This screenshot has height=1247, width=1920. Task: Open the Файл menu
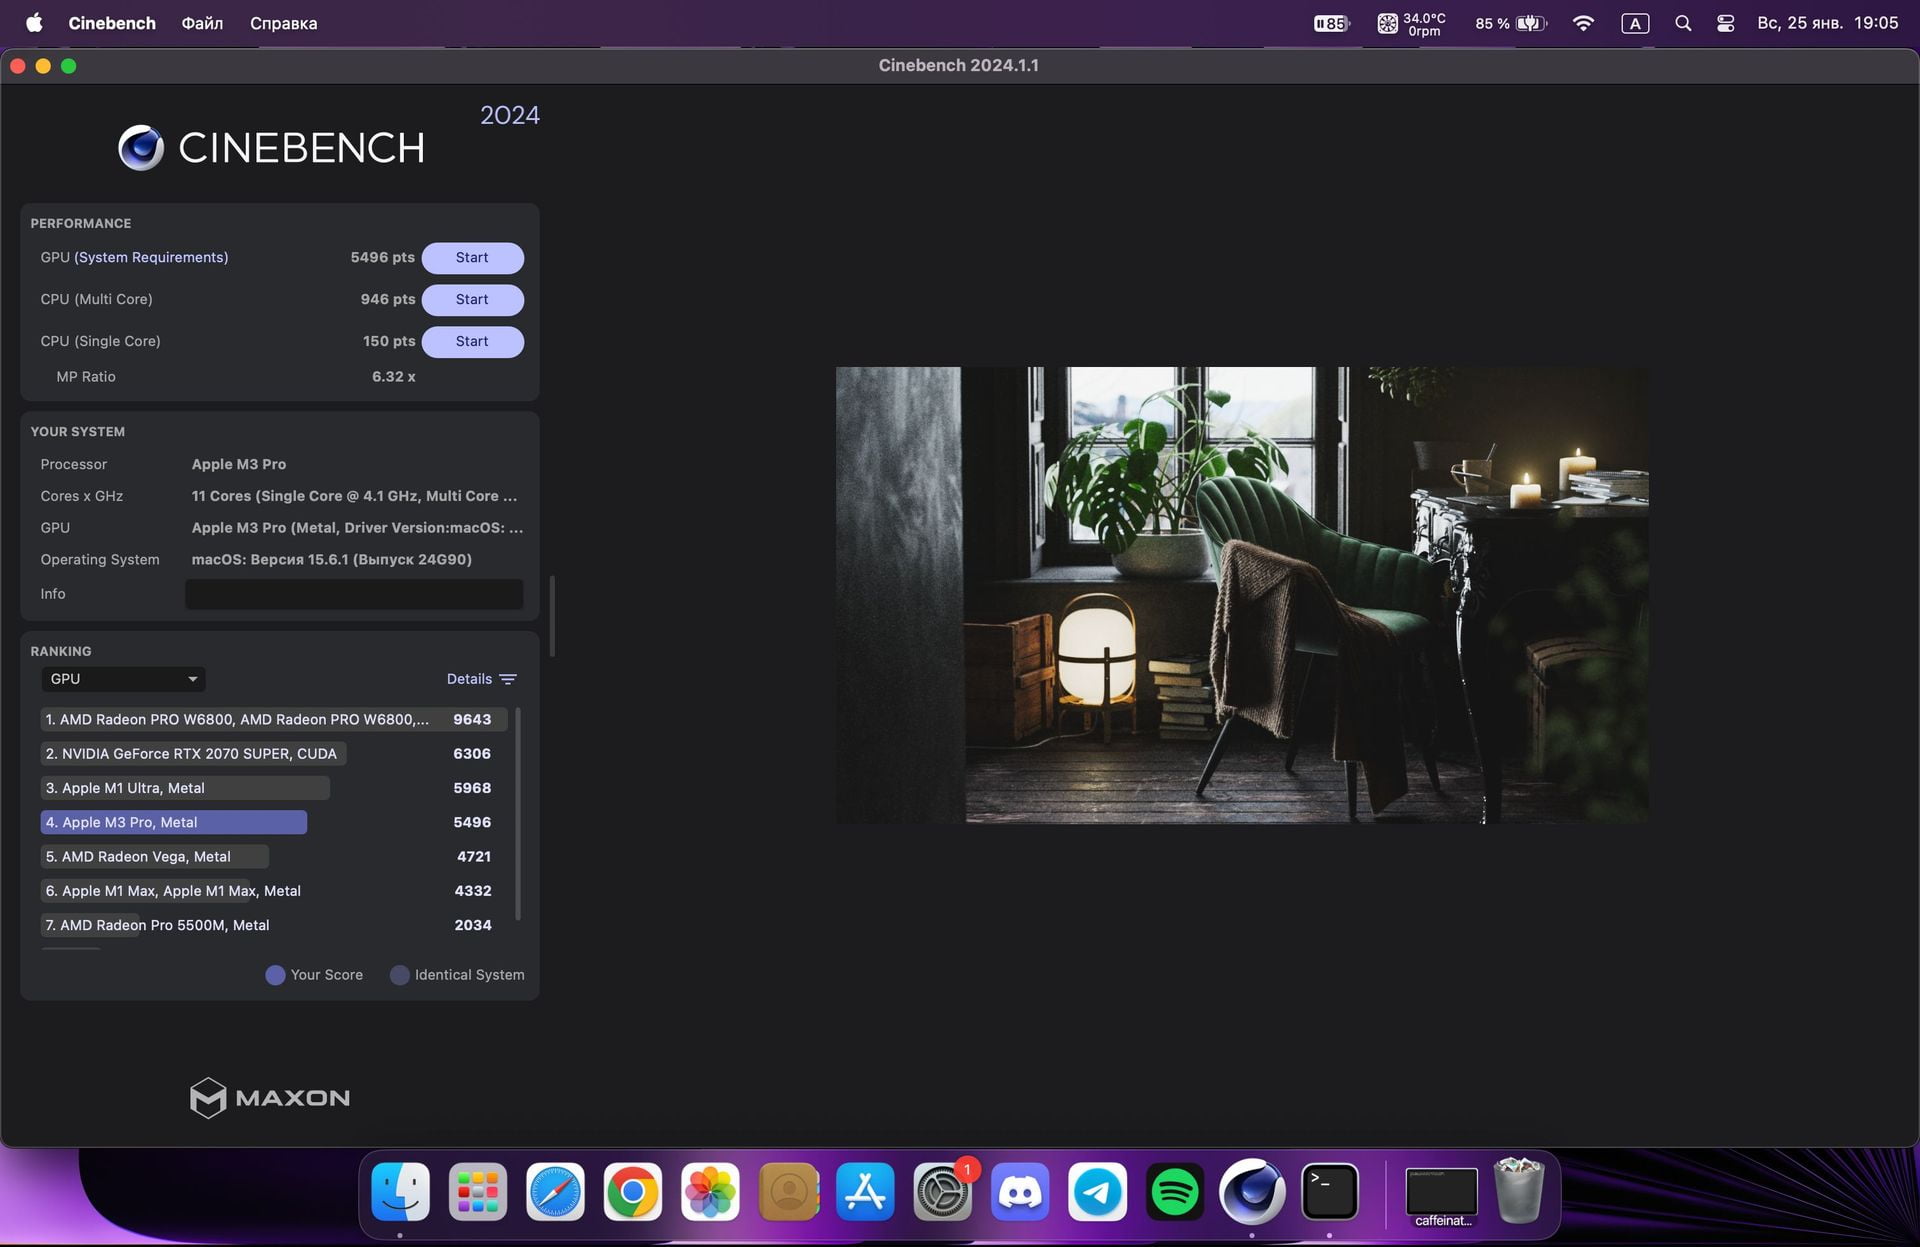click(202, 23)
